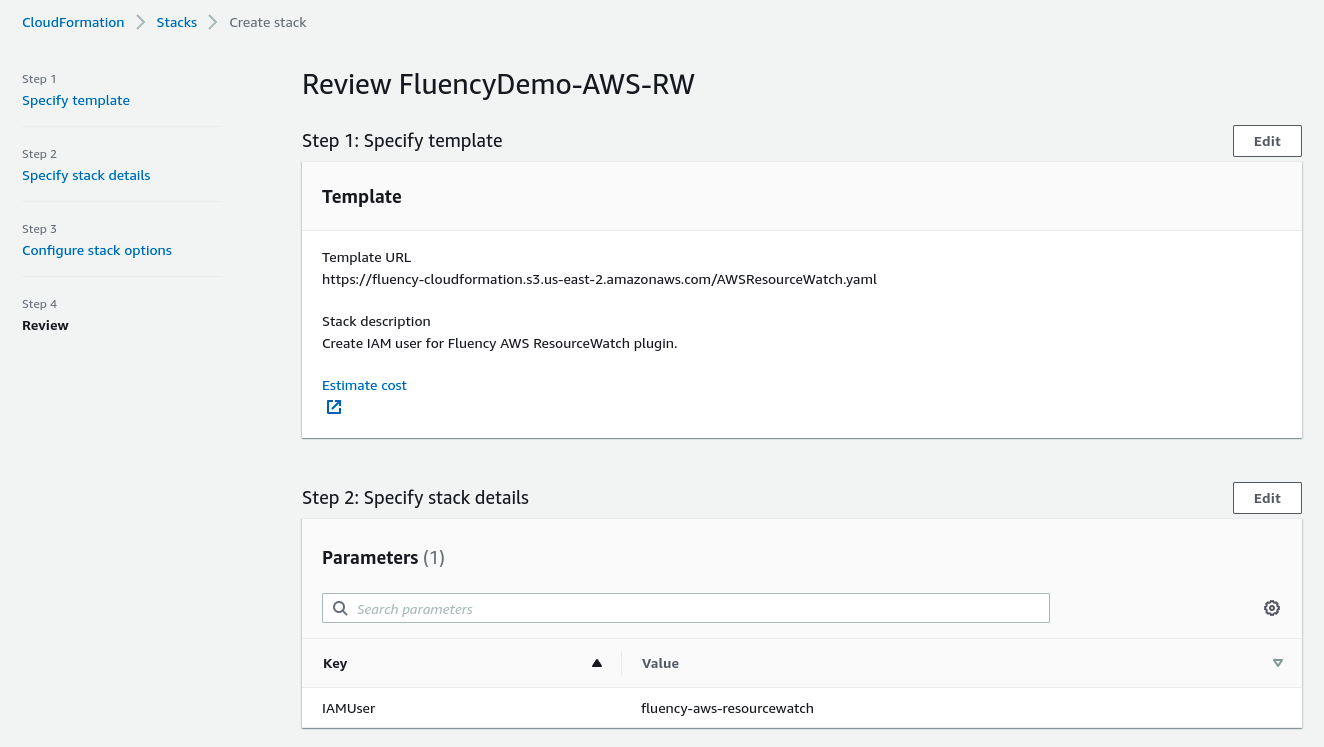Open the Stacks breadcrumb link
This screenshot has width=1324, height=747.
click(x=177, y=22)
